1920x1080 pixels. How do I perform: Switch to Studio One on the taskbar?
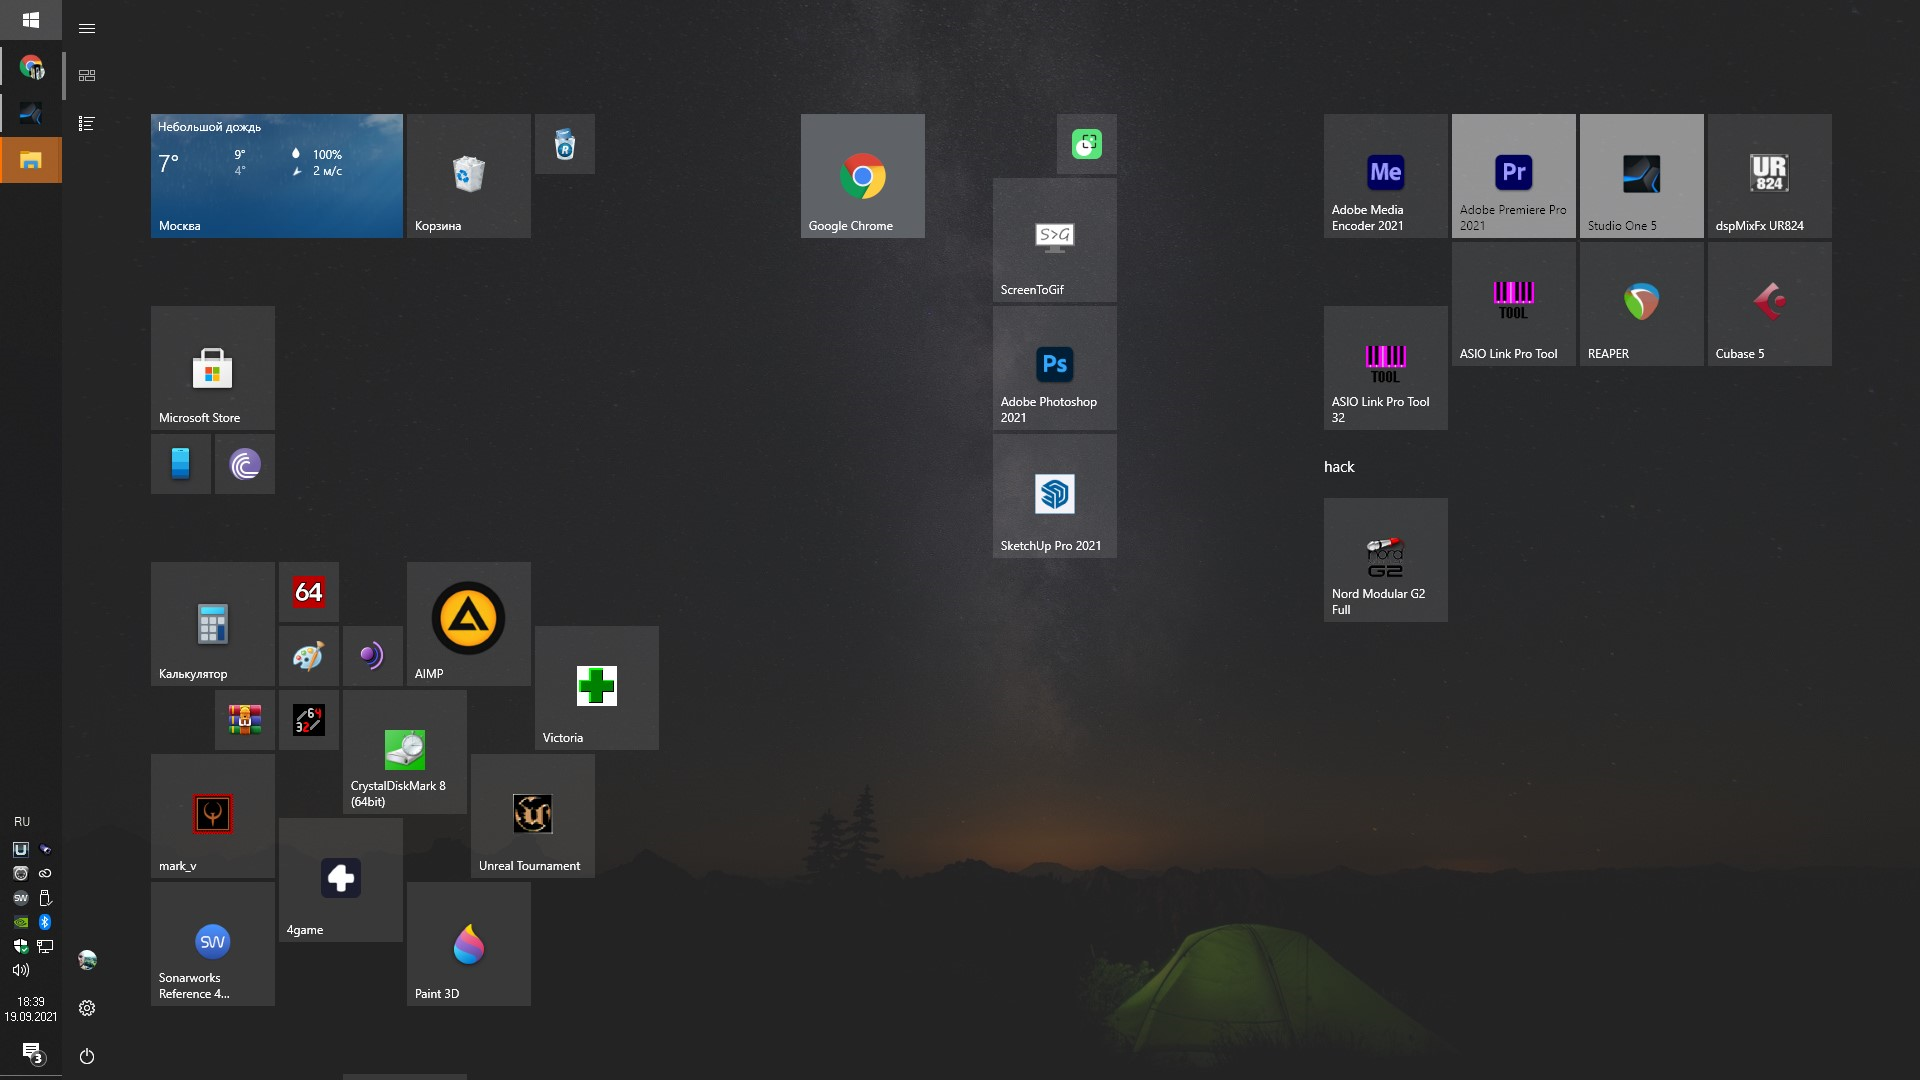coord(31,114)
